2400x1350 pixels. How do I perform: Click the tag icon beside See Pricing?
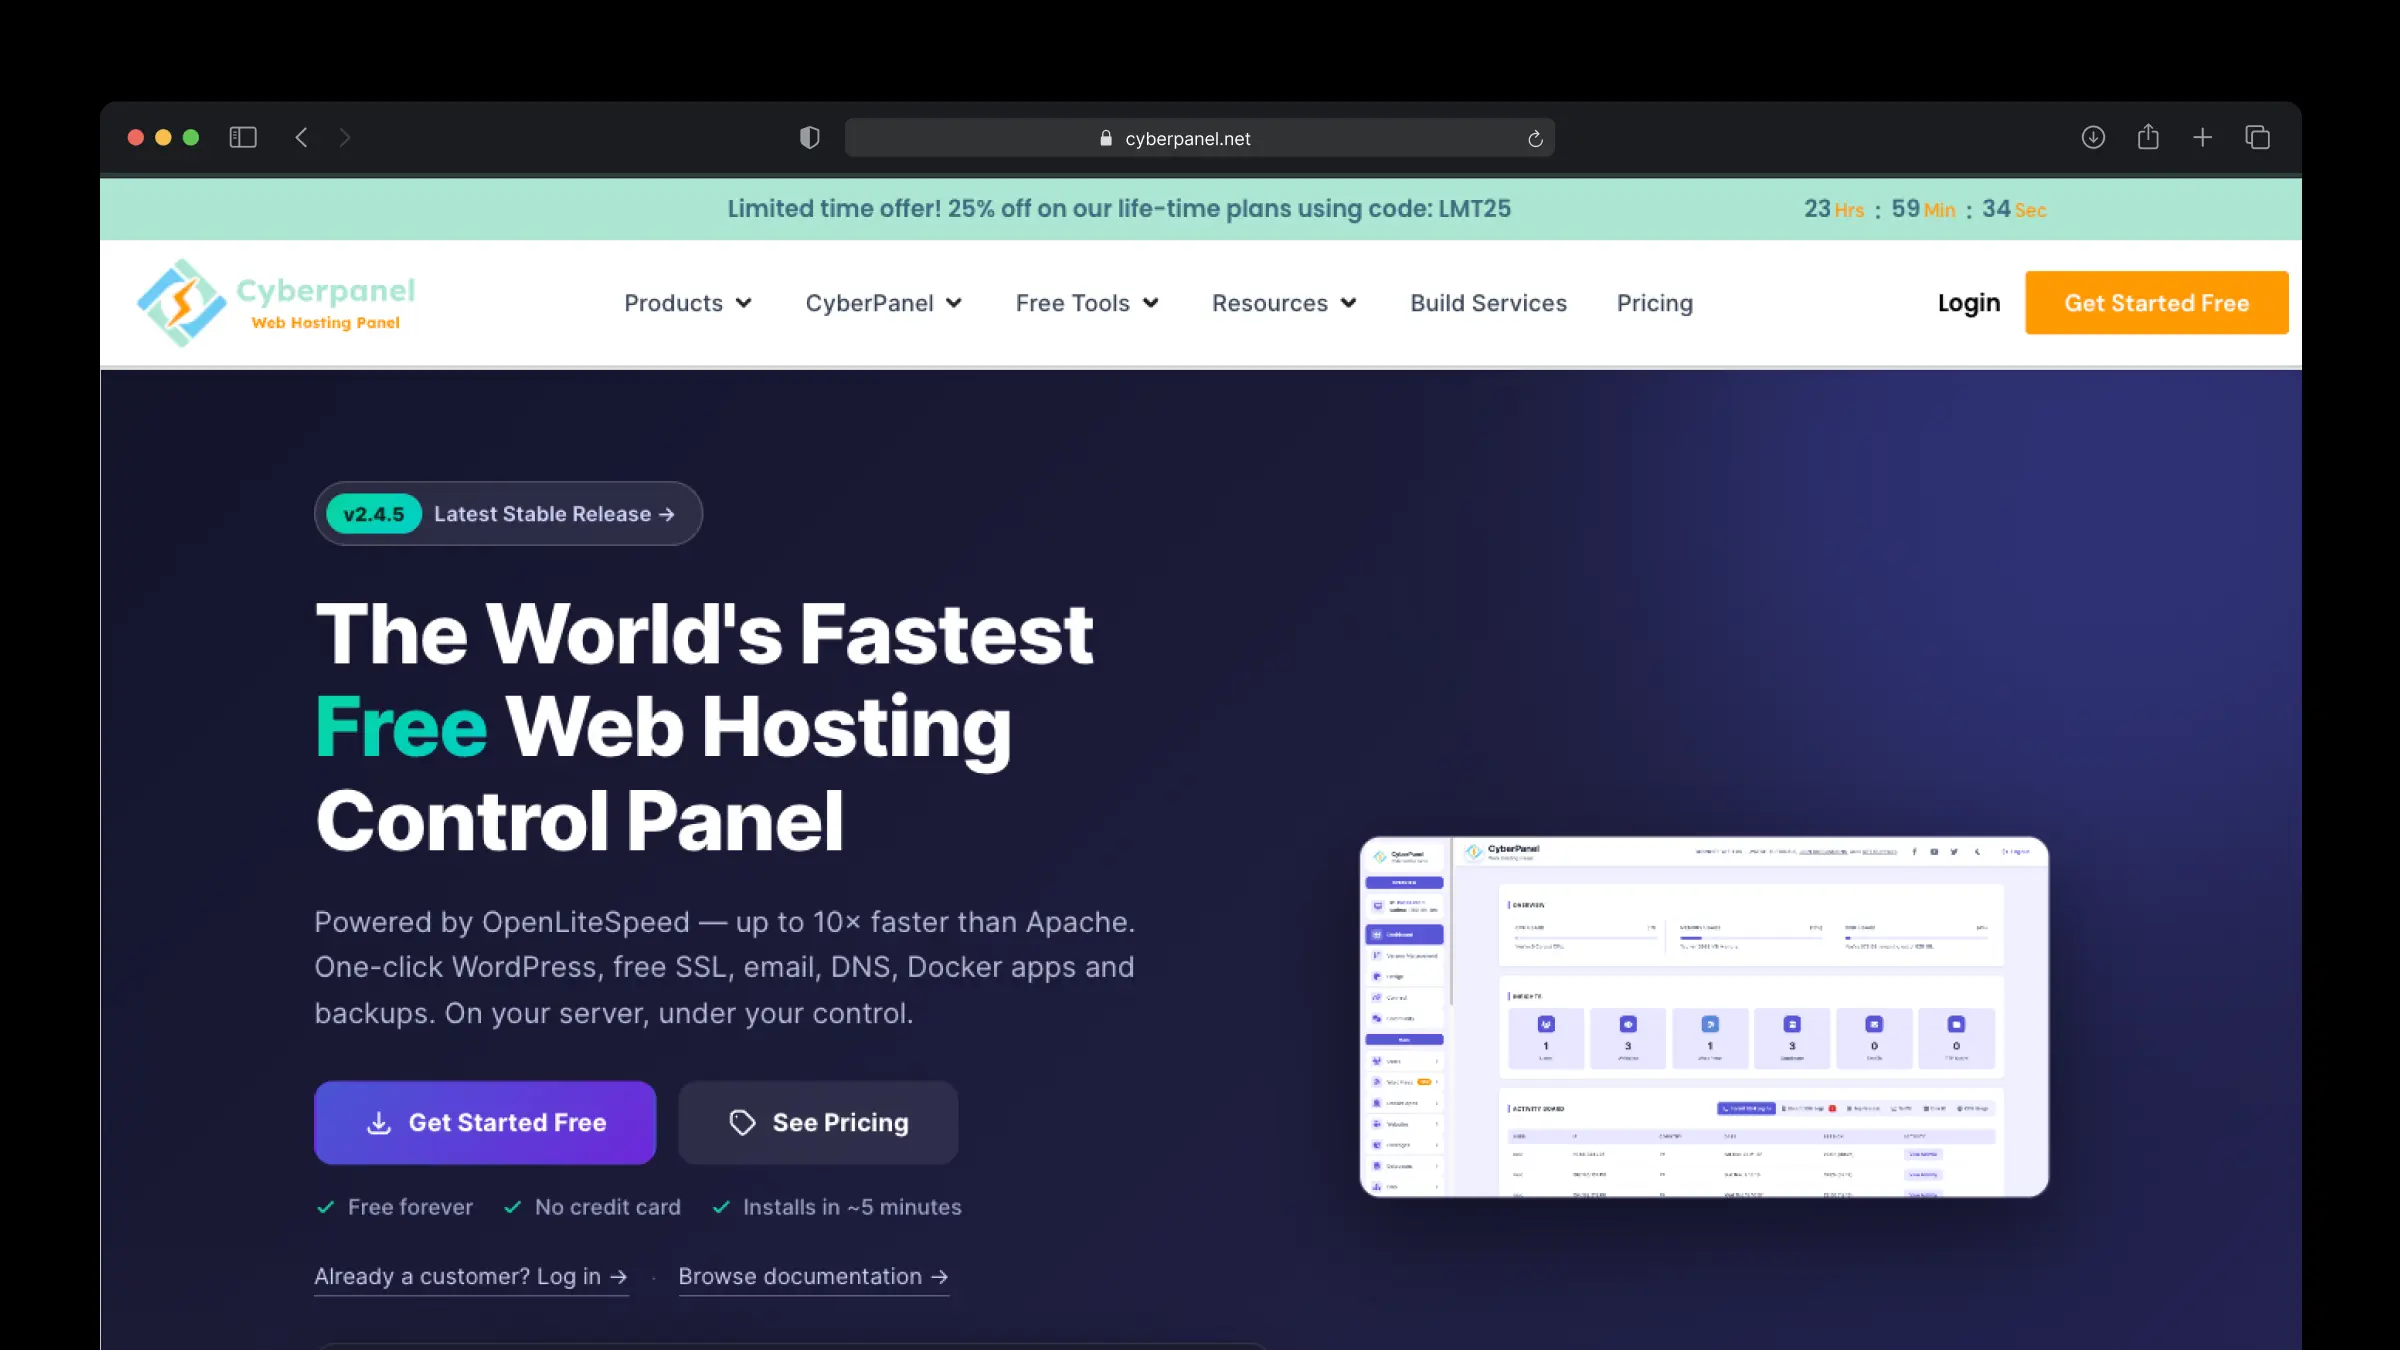click(742, 1123)
